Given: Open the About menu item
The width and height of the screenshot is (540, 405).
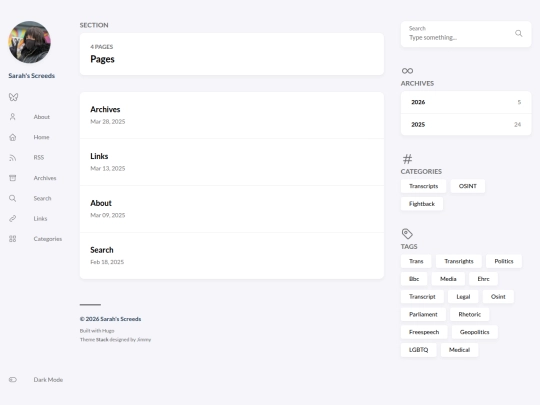Looking at the screenshot, I should tap(42, 117).
